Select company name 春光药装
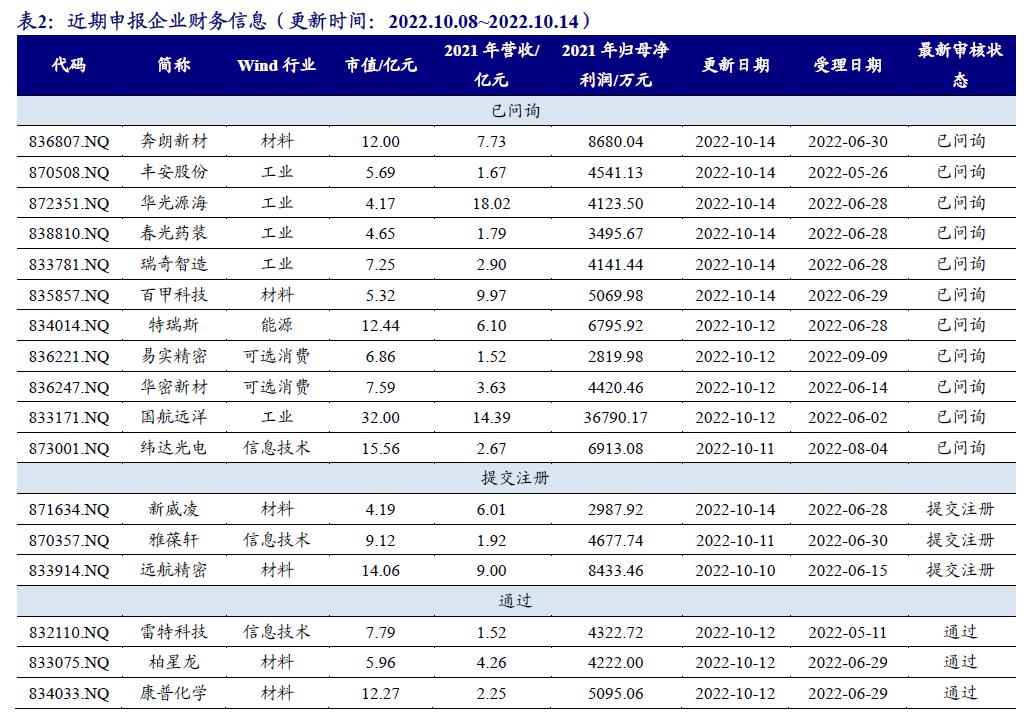Screen dimensions: 1032x716 [x=174, y=233]
